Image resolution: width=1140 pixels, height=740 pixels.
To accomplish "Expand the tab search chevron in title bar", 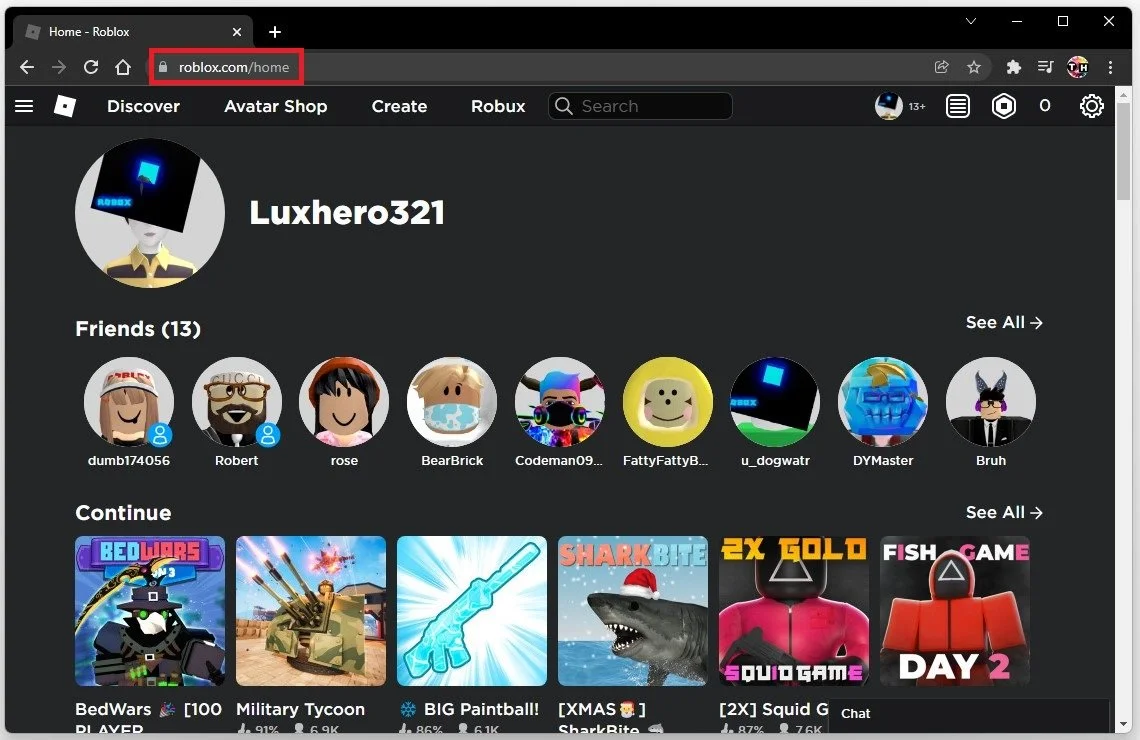I will click(x=971, y=21).
